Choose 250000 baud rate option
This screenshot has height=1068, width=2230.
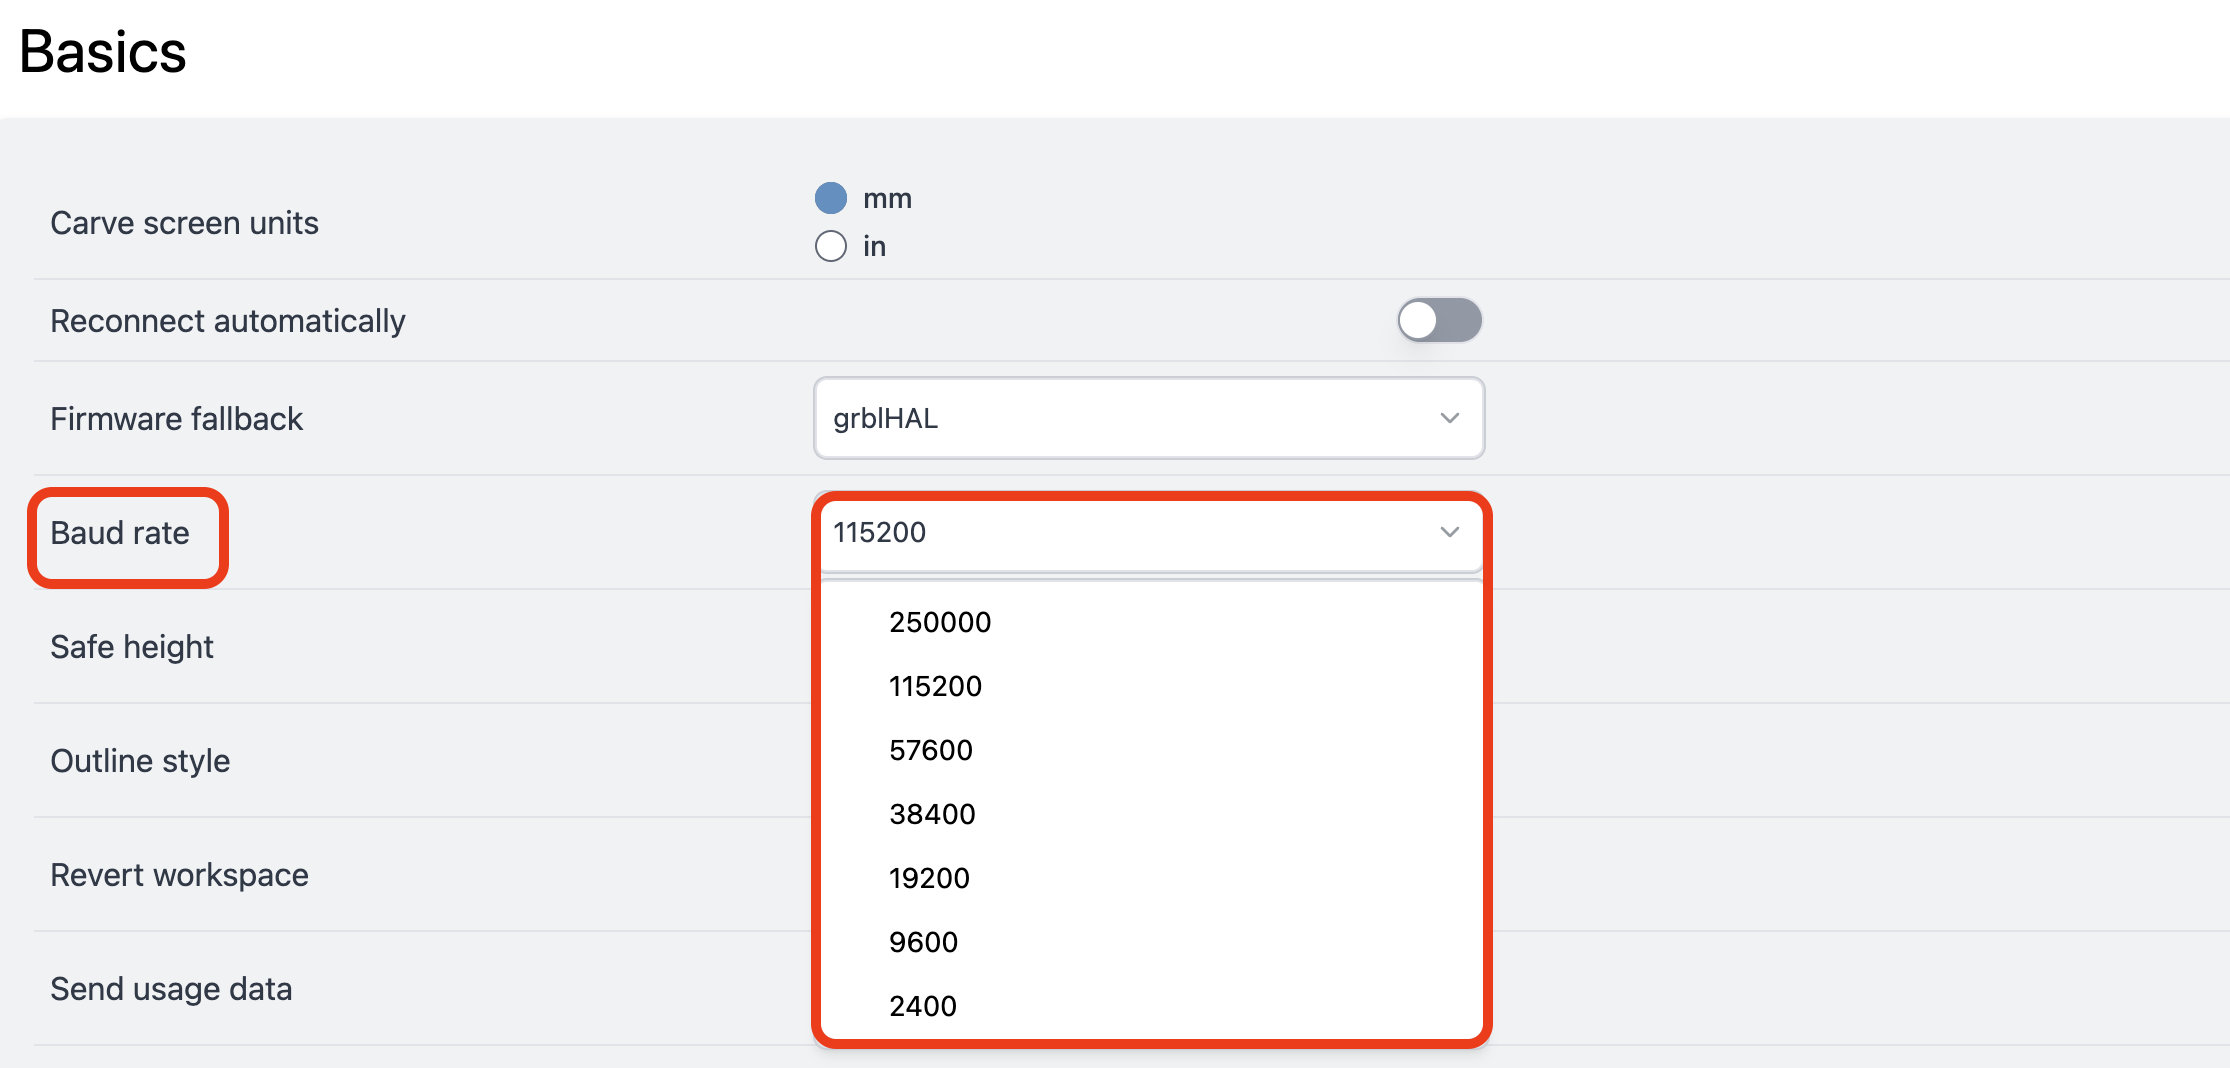pos(940,622)
